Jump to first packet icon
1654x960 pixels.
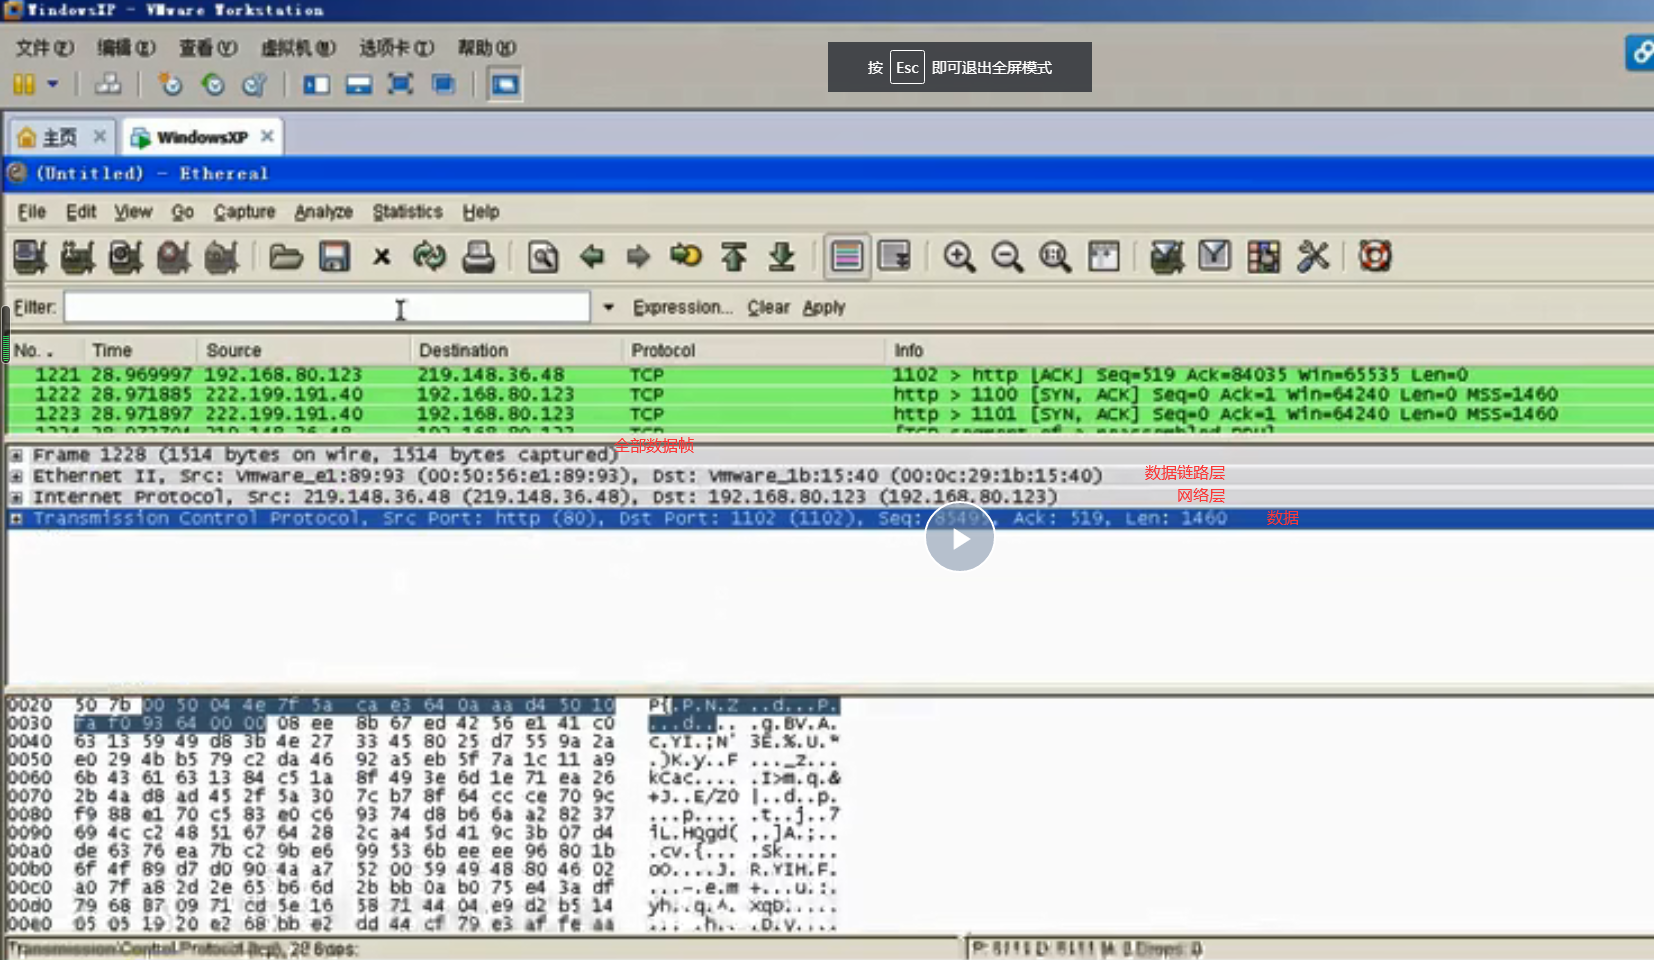click(x=734, y=257)
